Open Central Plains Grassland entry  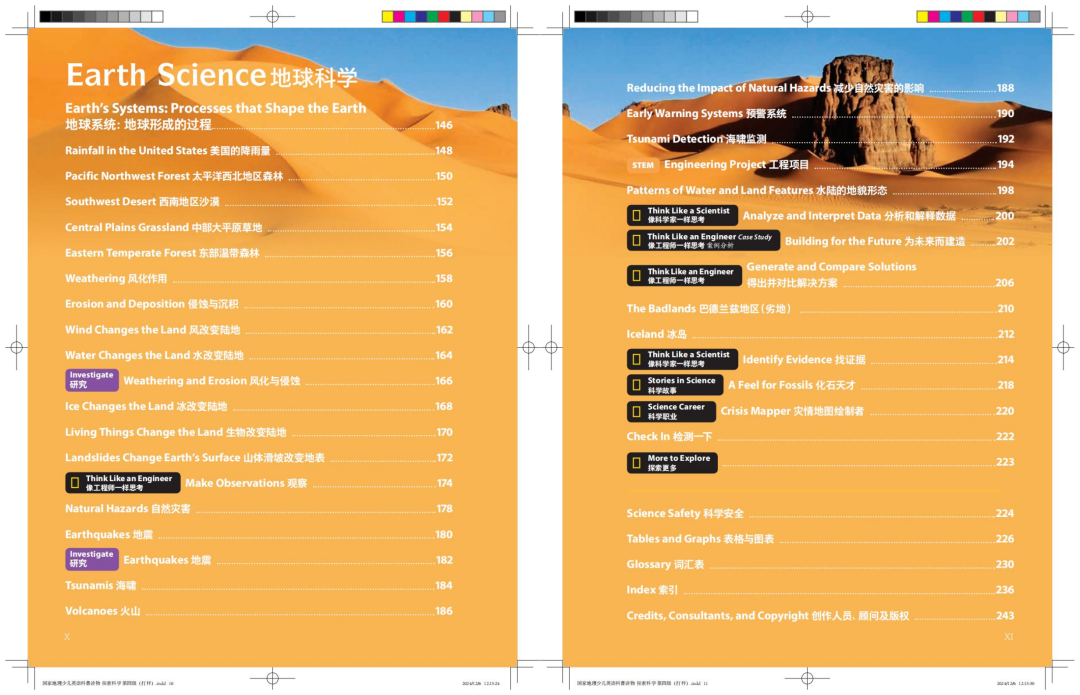164,227
